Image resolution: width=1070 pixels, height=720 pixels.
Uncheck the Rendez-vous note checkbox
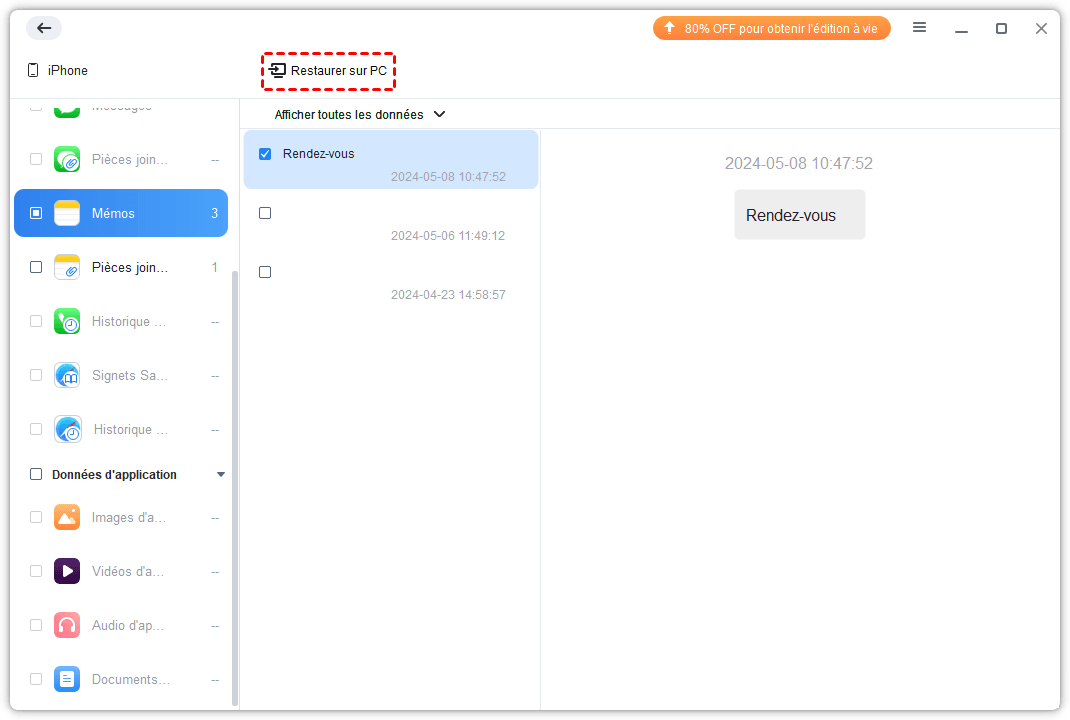click(265, 154)
